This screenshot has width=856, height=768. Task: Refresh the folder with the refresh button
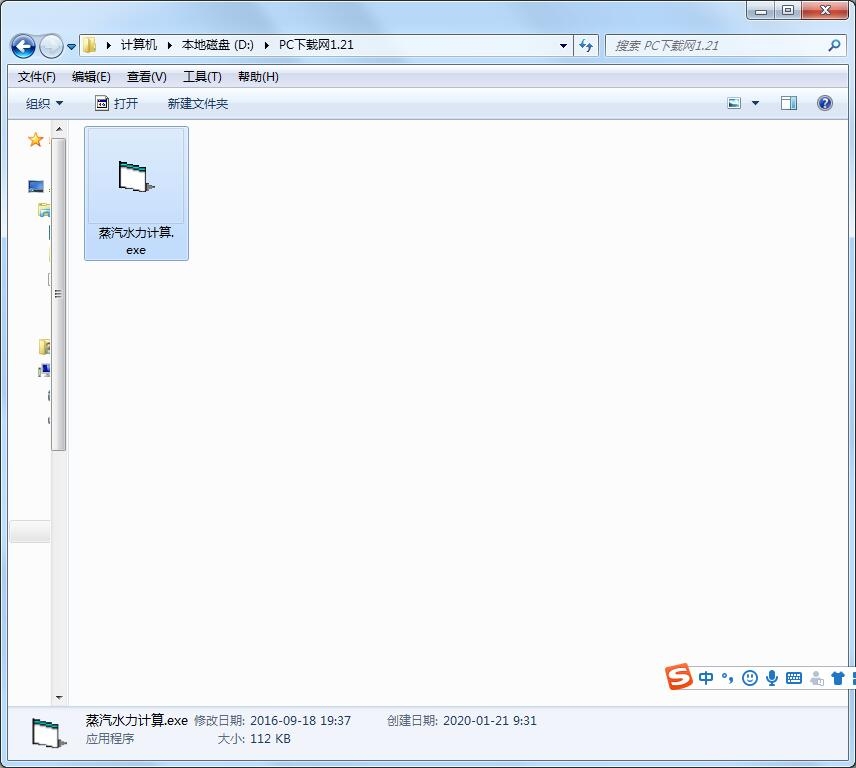[x=586, y=45]
